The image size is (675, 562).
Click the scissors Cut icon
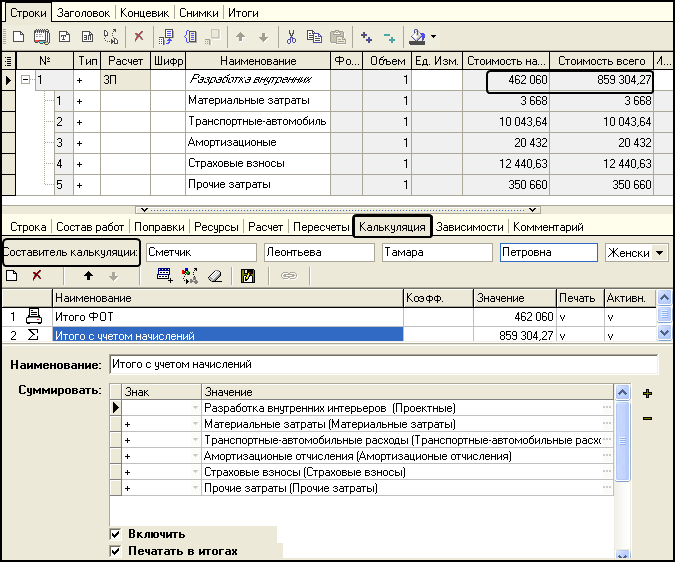291,37
